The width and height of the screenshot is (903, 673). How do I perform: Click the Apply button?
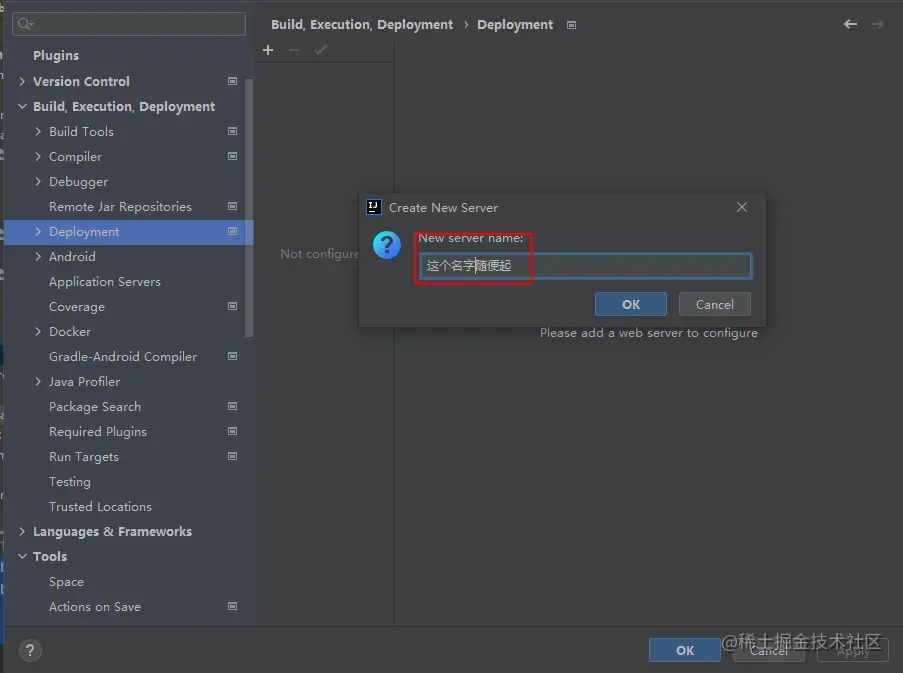[x=853, y=651]
